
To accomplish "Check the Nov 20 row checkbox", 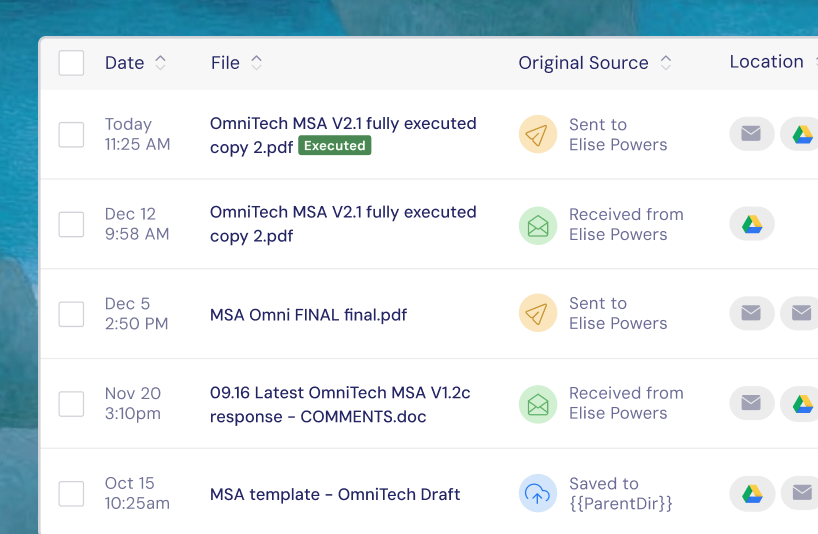I will 71,404.
